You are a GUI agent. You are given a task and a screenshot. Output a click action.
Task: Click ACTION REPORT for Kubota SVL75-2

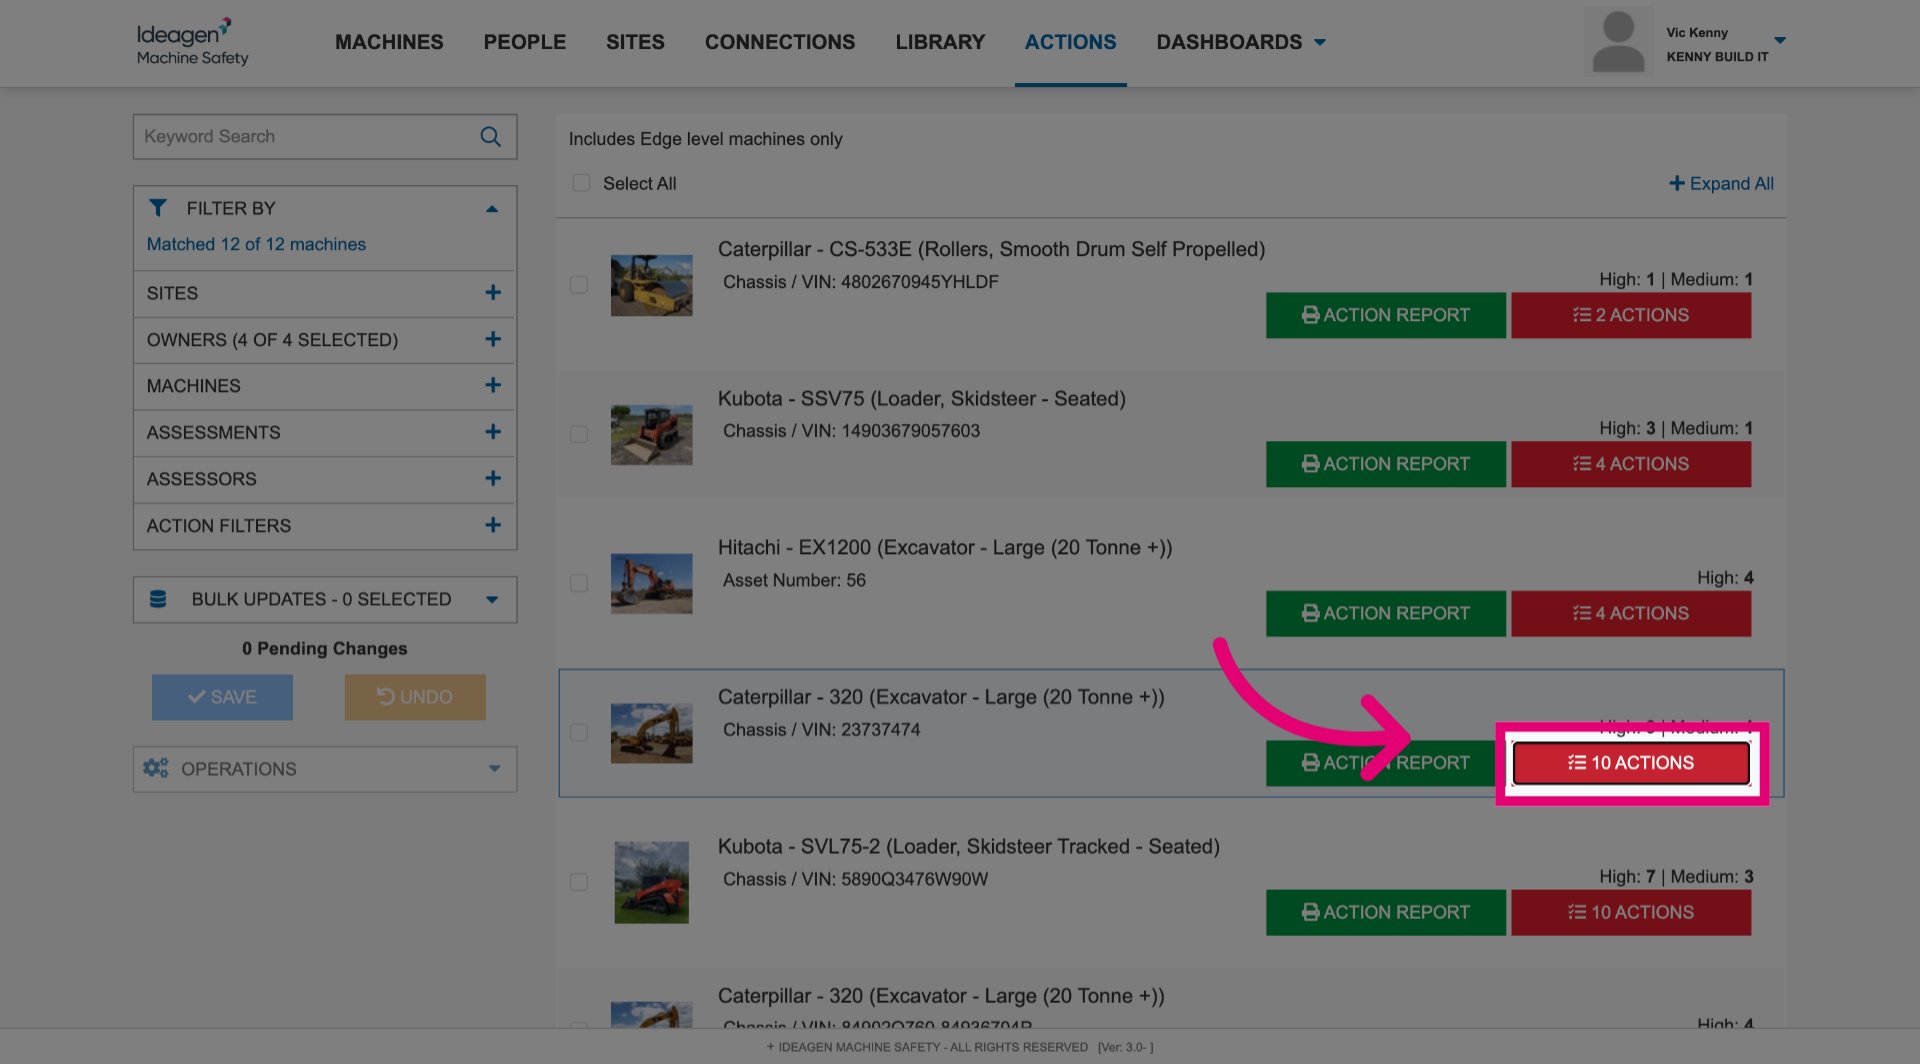pos(1386,912)
